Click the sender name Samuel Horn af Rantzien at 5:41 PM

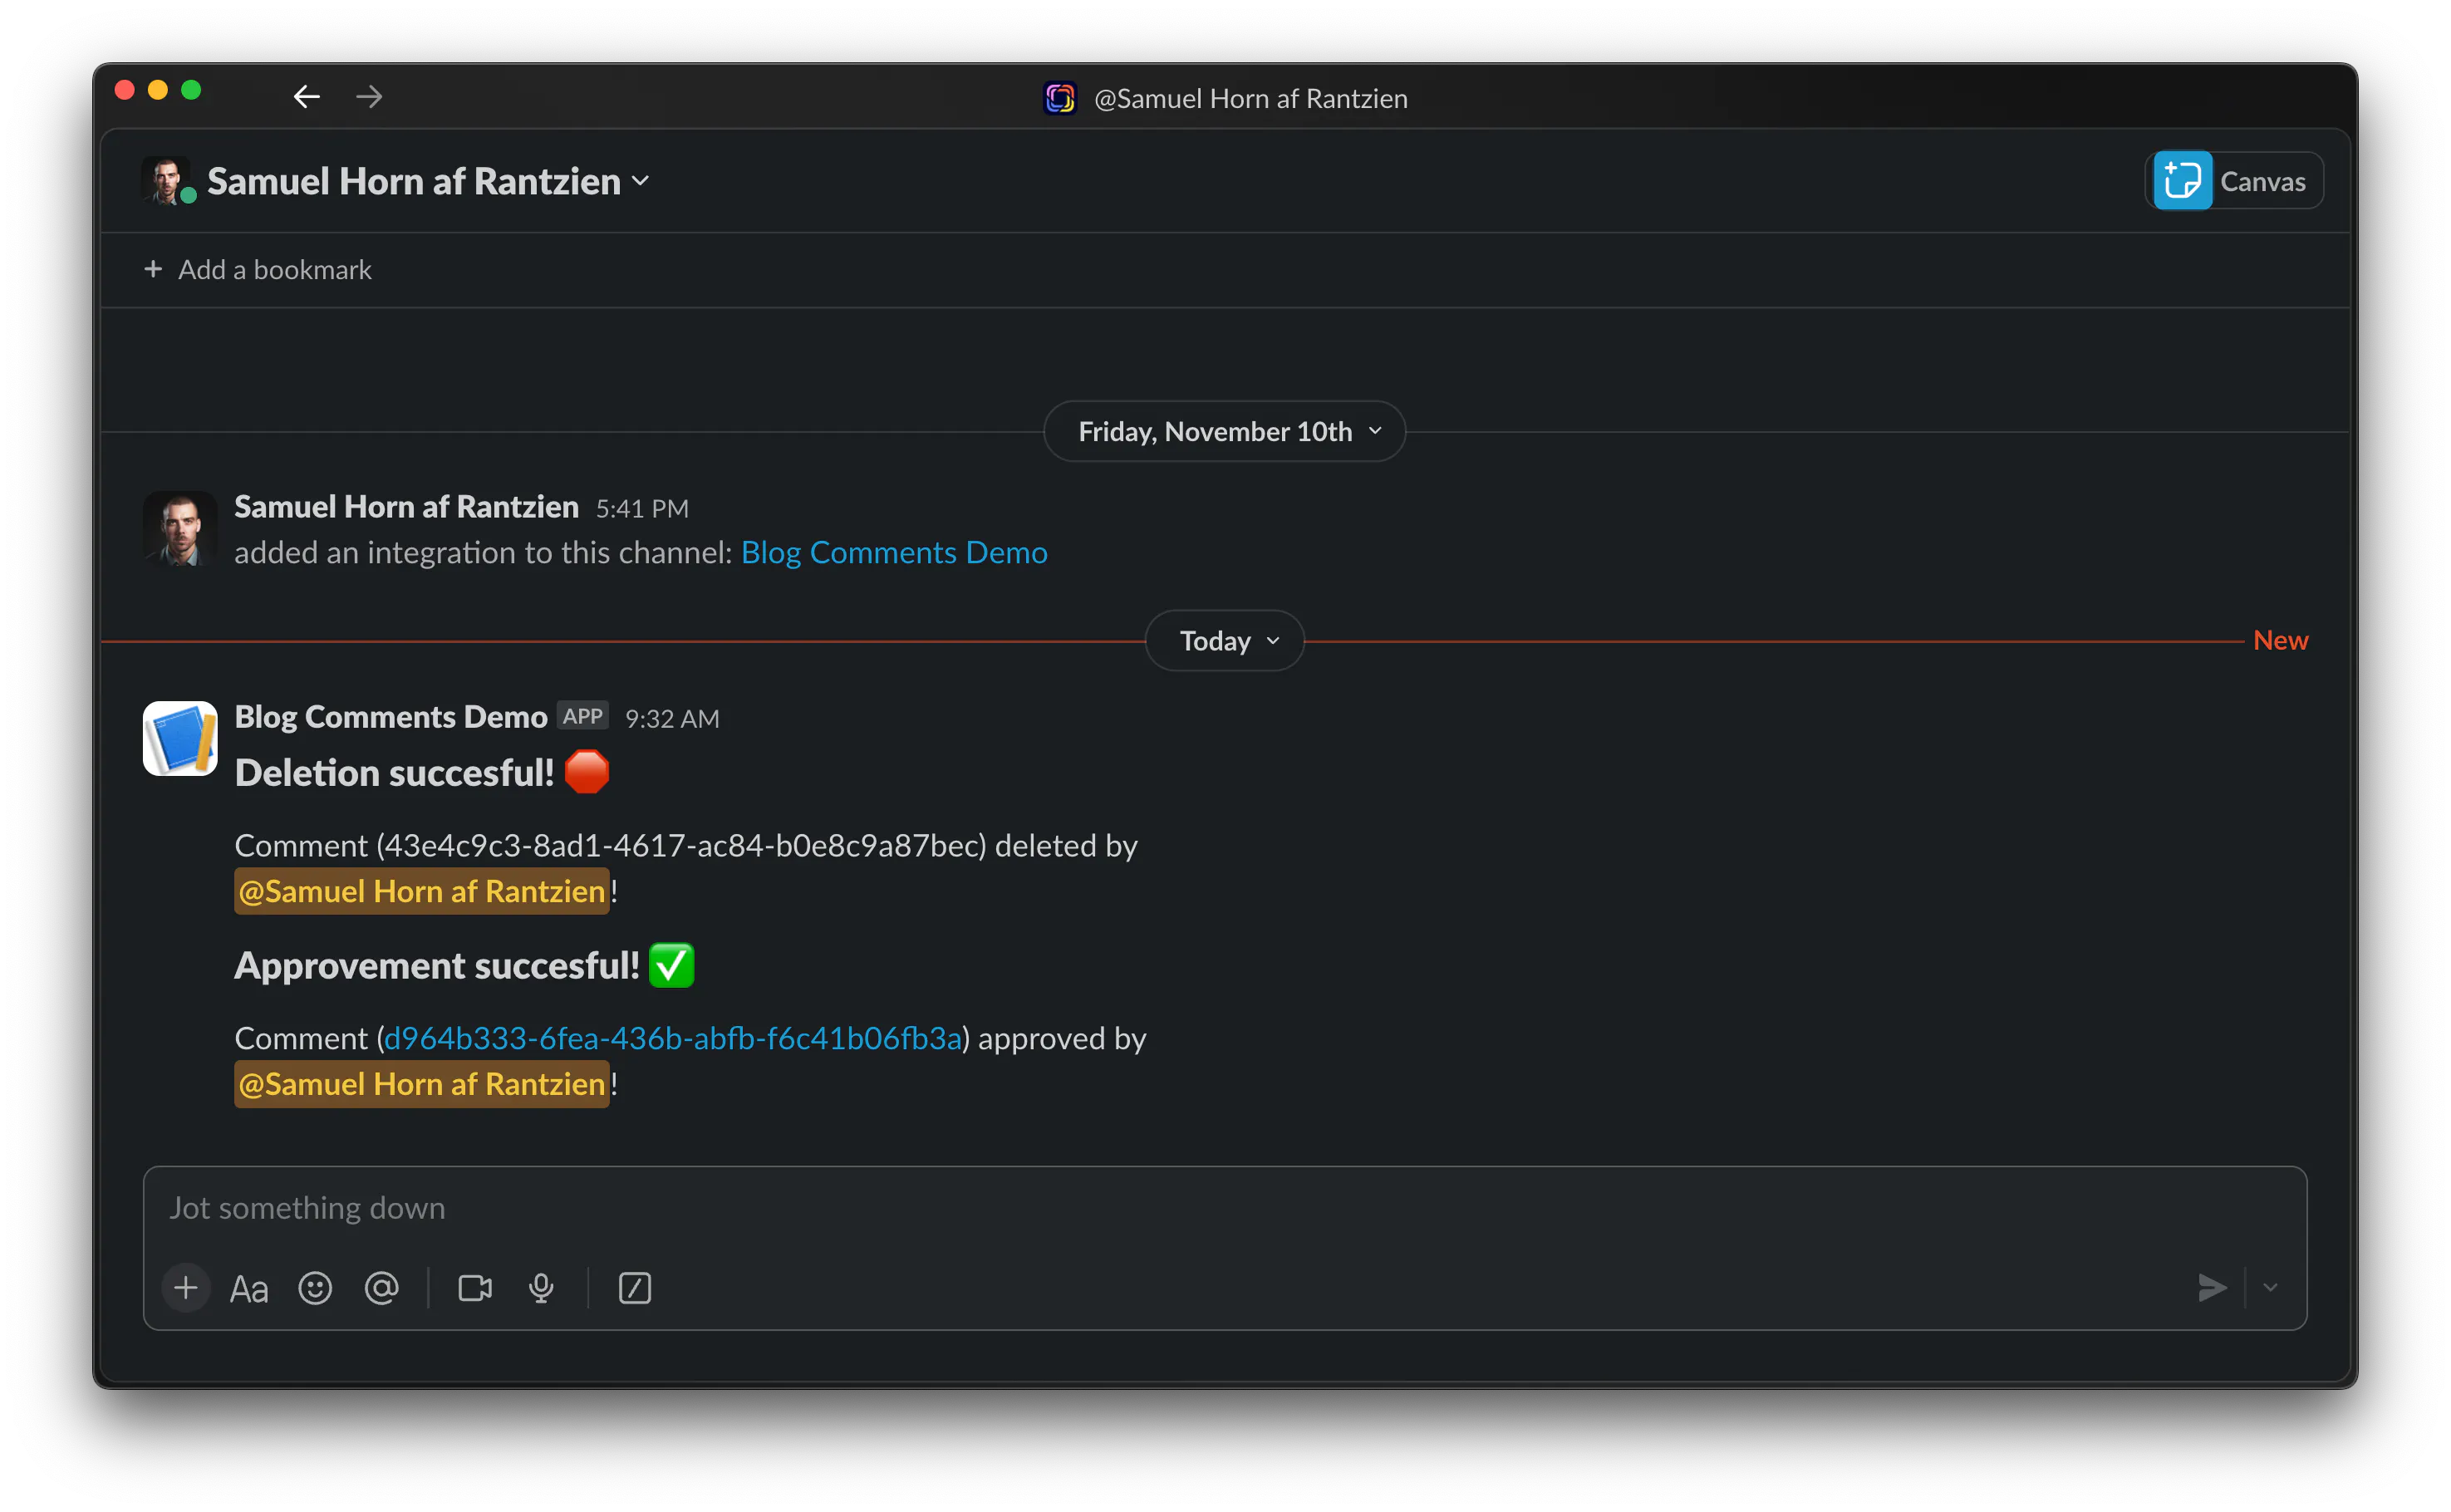[406, 507]
